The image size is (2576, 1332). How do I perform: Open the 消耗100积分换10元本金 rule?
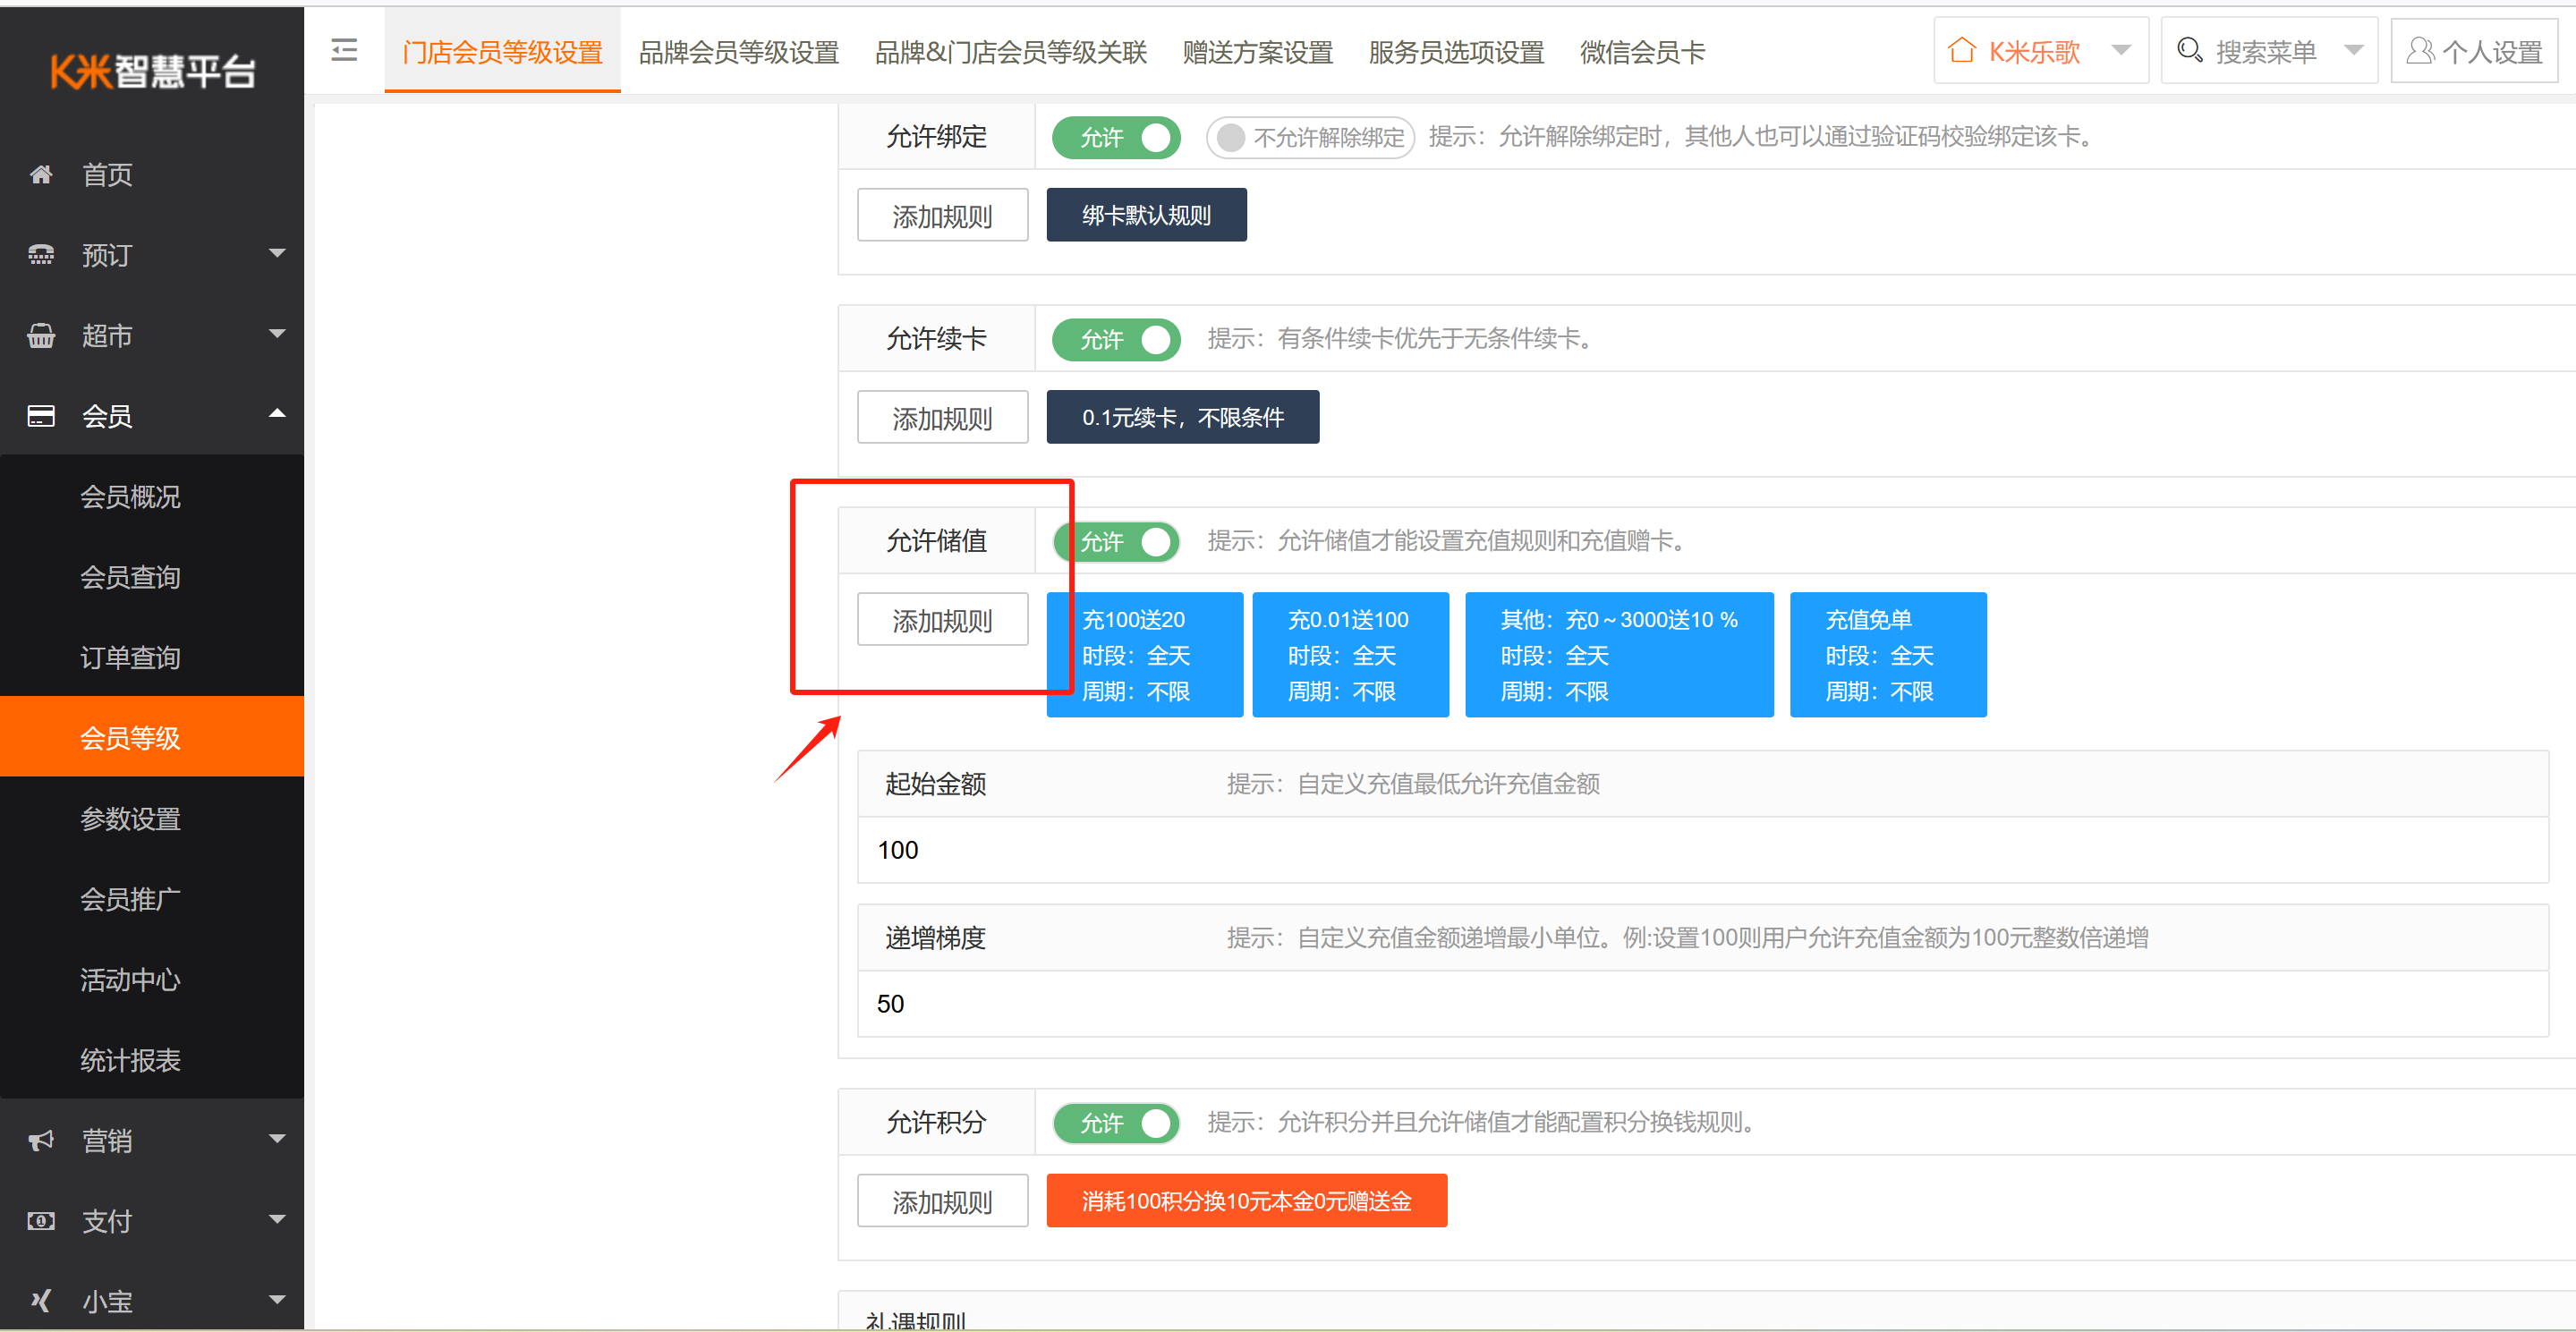[x=1247, y=1201]
